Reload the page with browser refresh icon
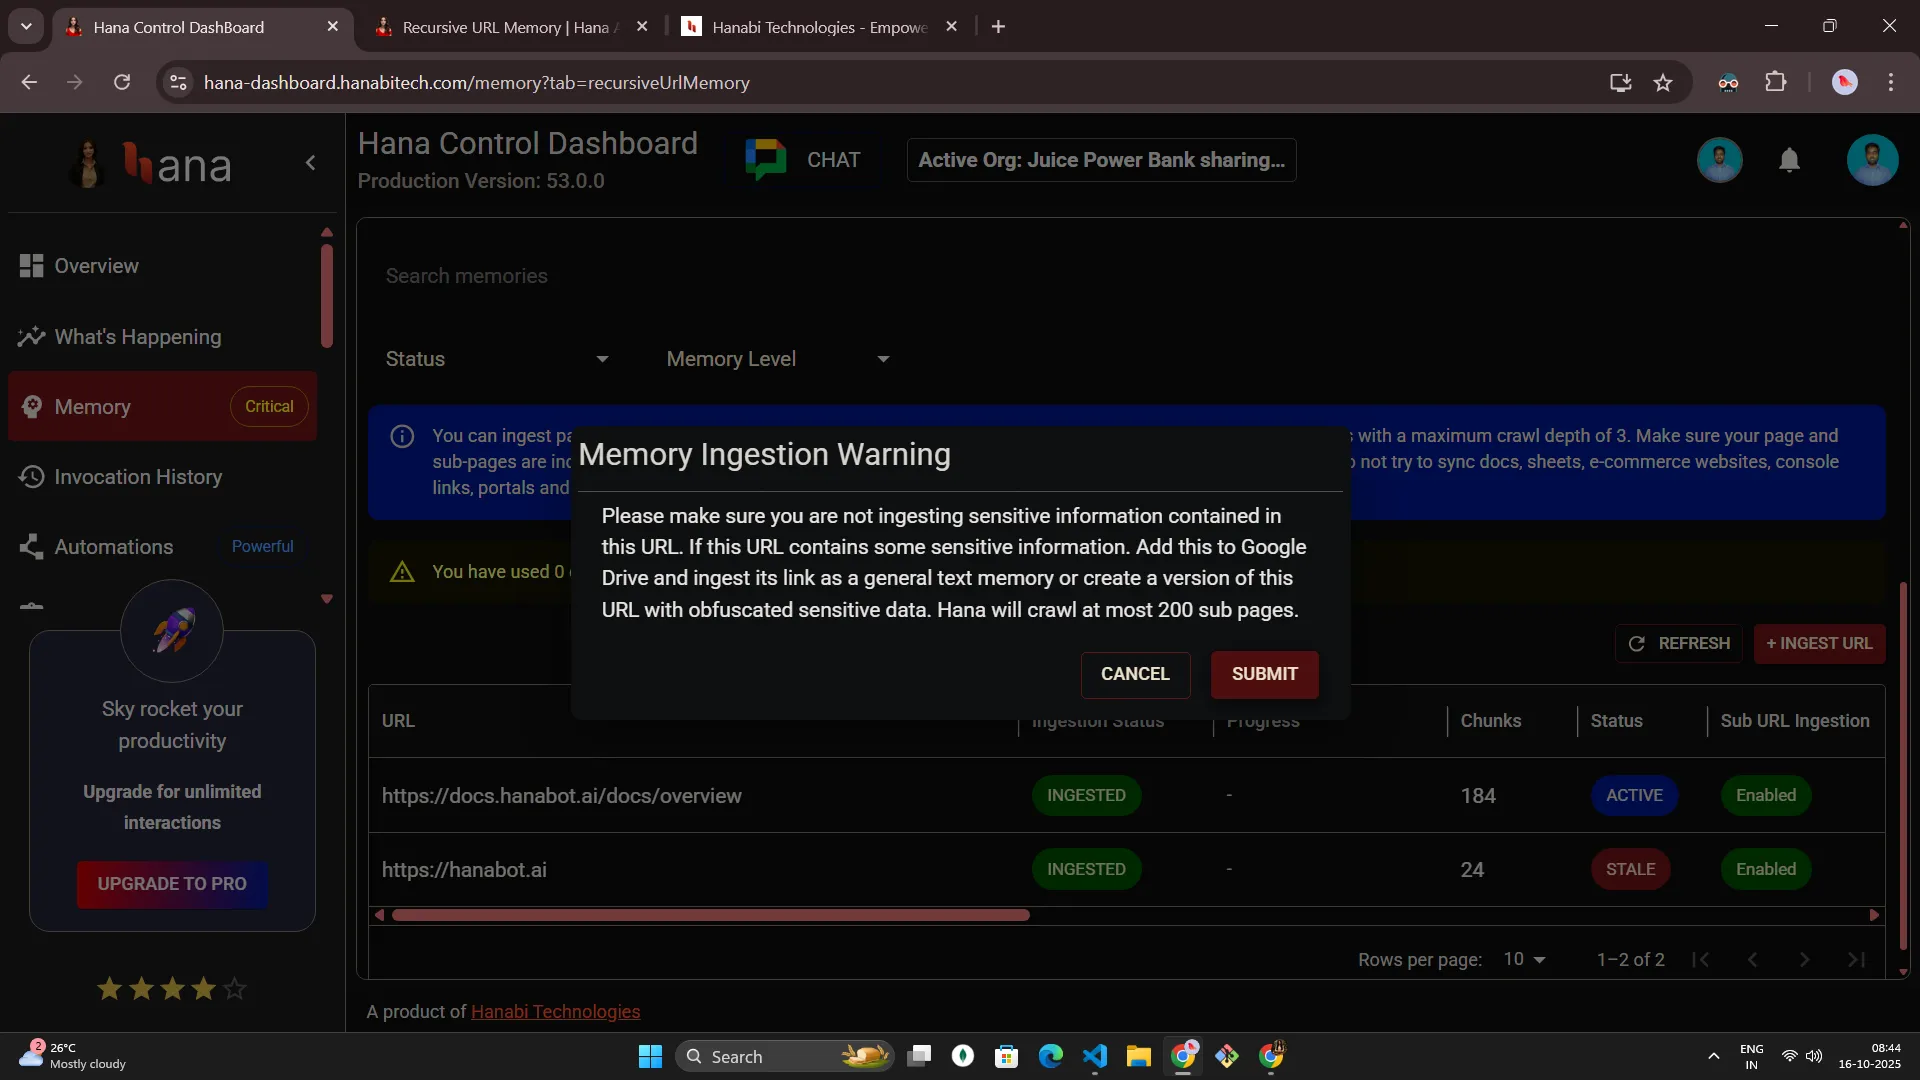This screenshot has height=1080, width=1920. tap(122, 83)
